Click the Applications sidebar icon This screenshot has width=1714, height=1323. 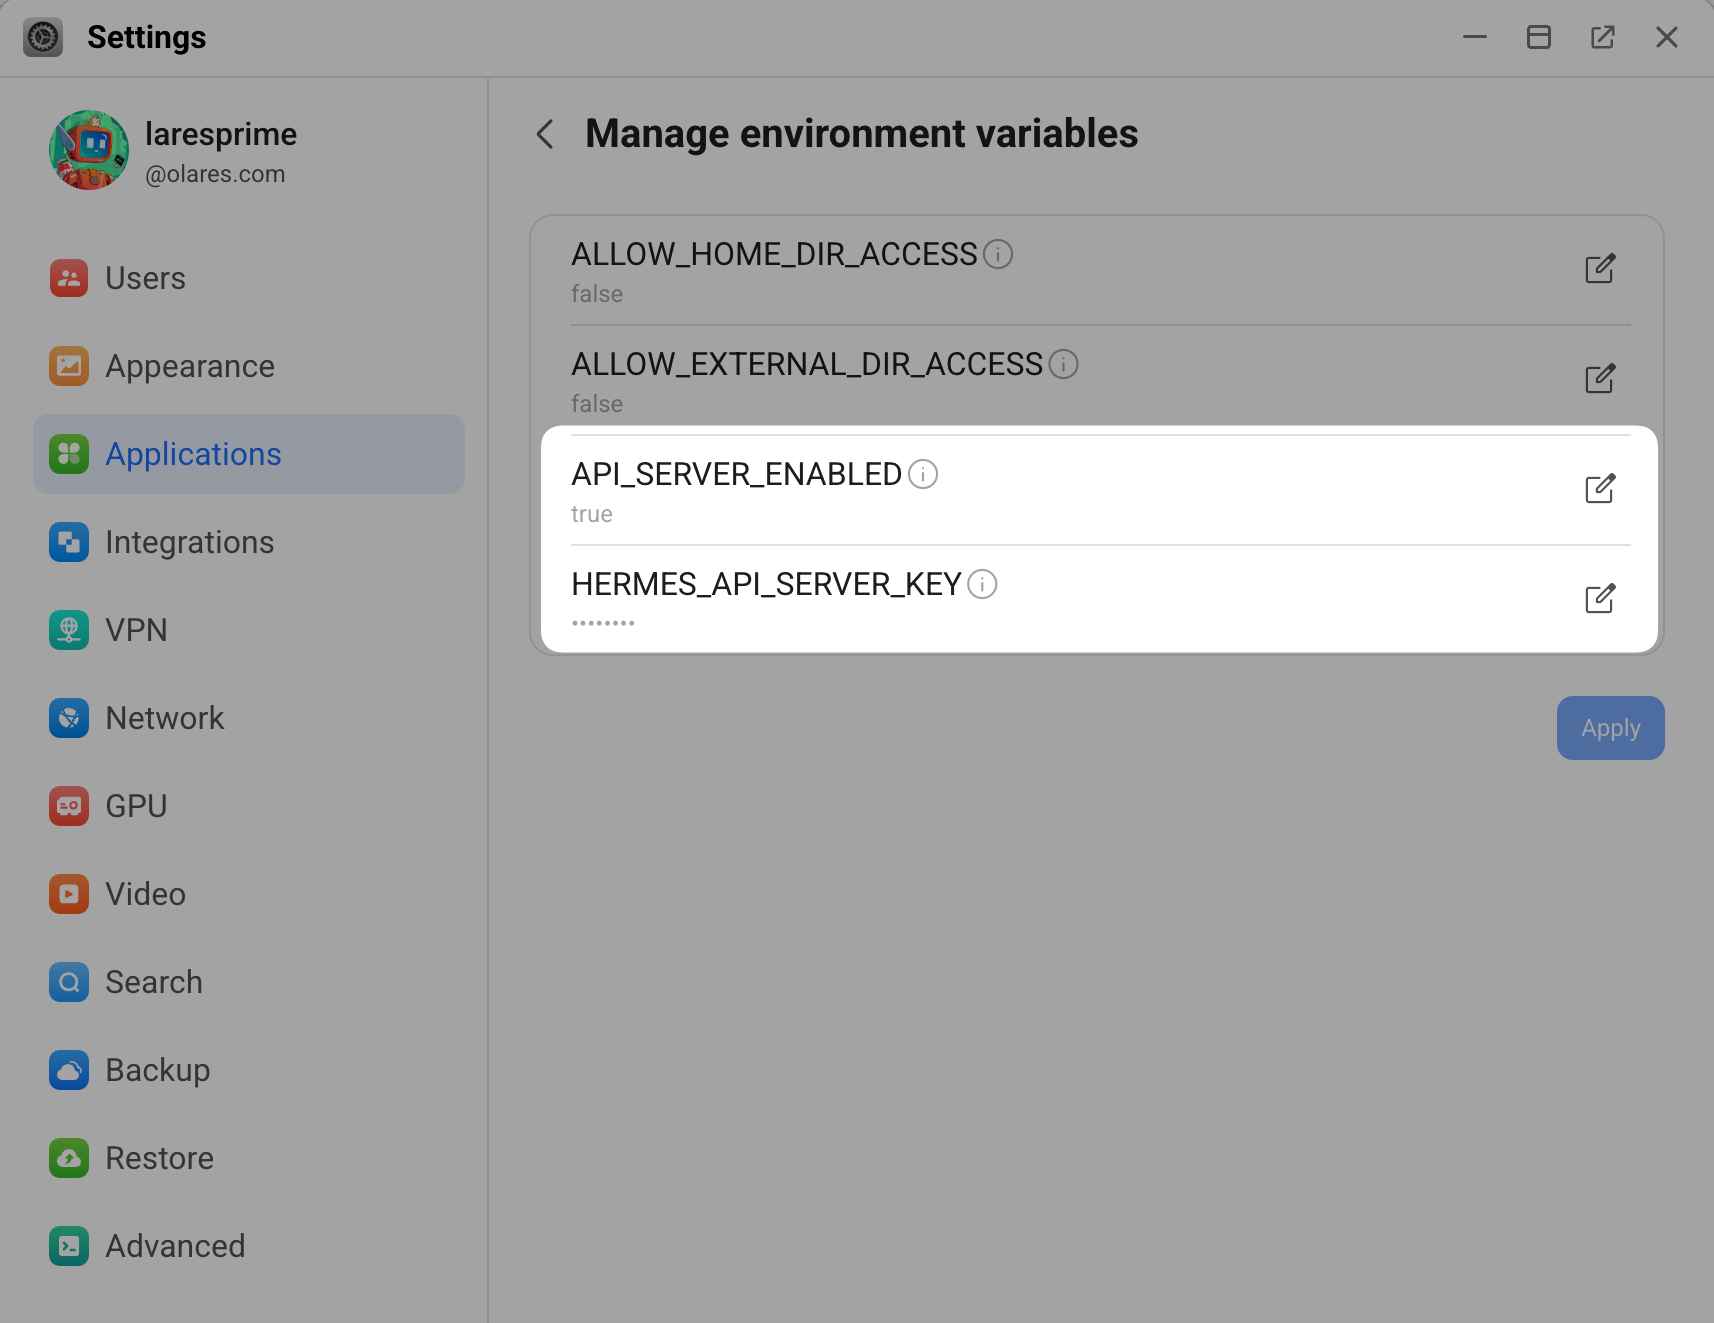point(69,454)
